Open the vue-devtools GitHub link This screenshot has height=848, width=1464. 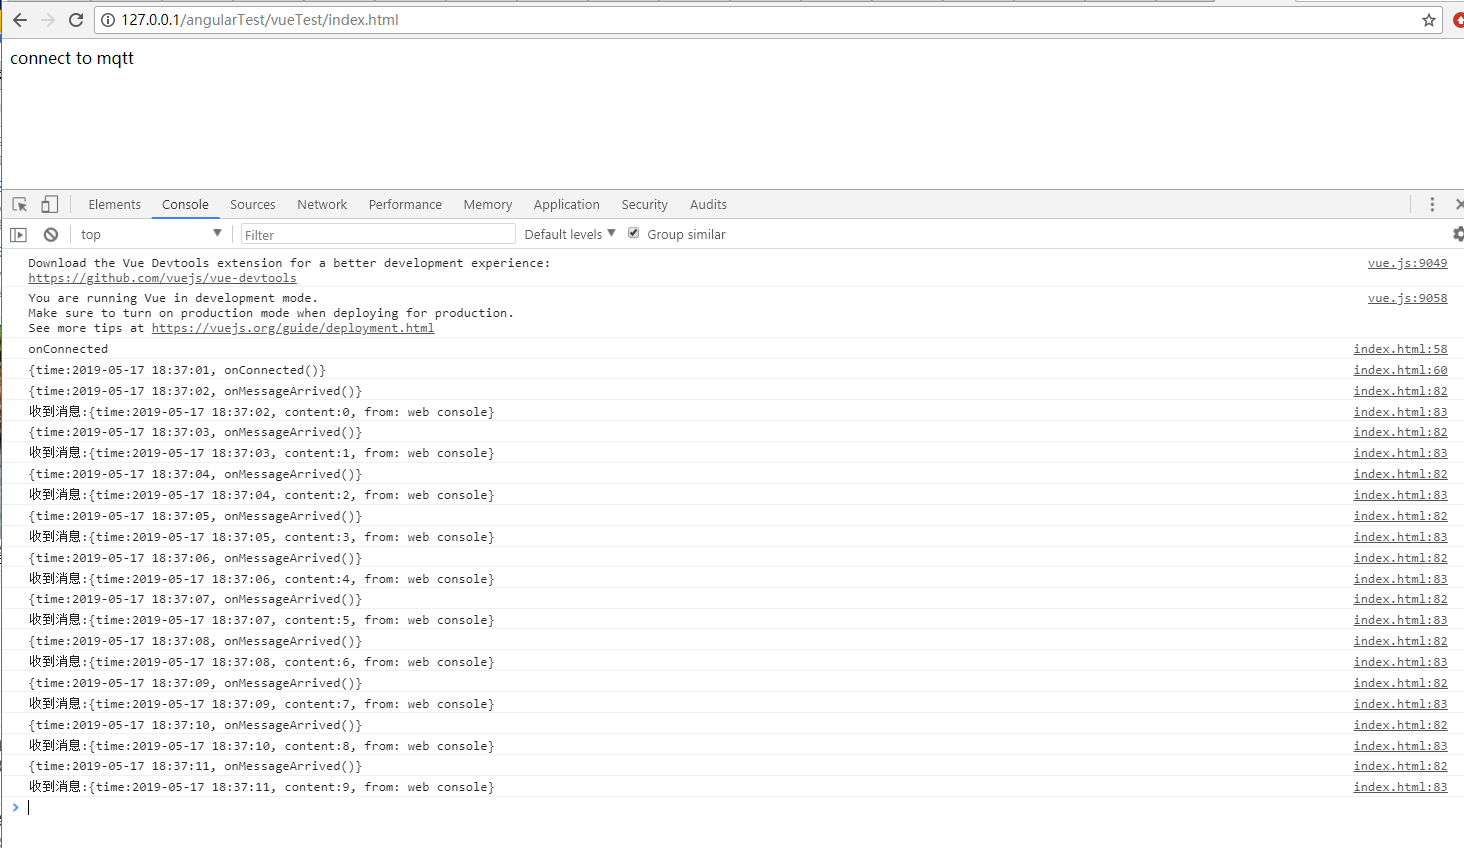coord(162,278)
